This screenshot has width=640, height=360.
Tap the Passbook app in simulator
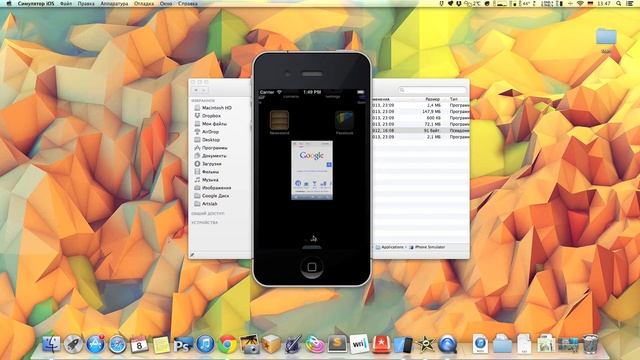[x=344, y=122]
